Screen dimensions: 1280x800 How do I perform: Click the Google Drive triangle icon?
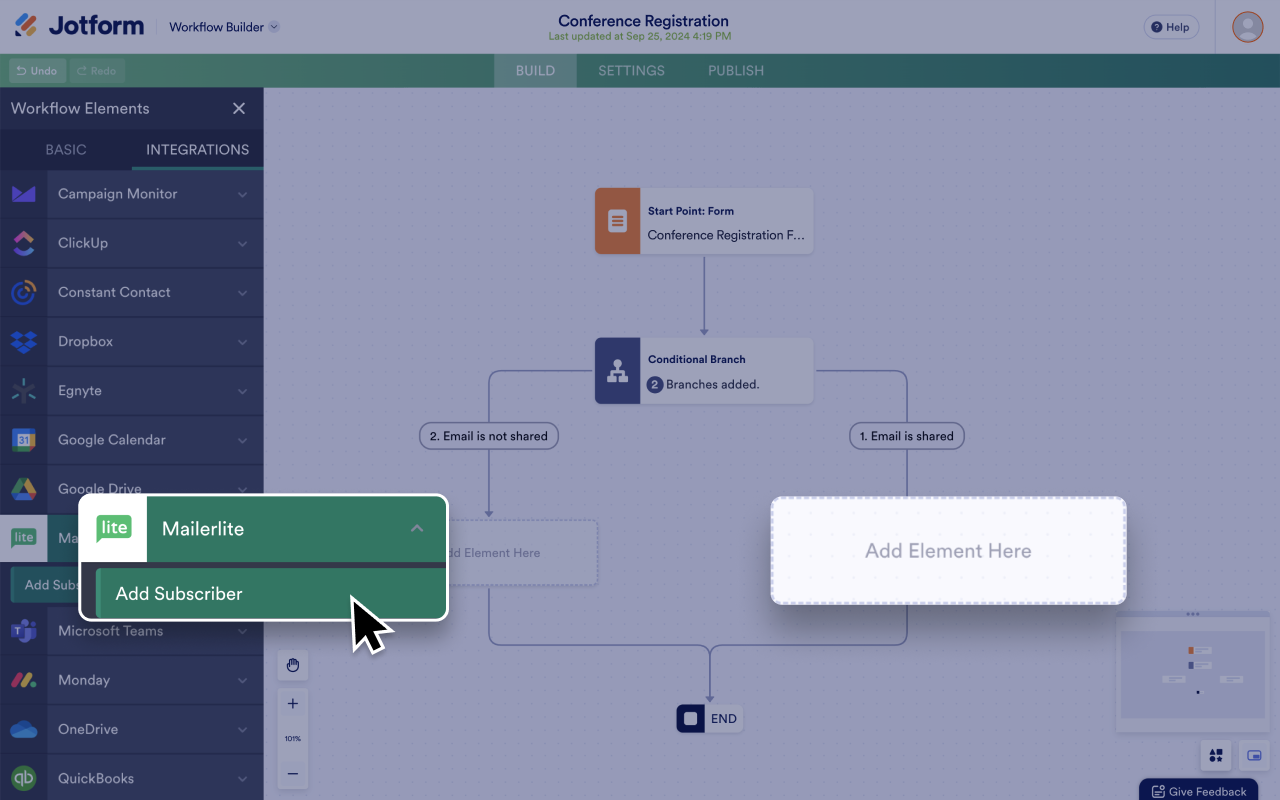click(x=24, y=489)
